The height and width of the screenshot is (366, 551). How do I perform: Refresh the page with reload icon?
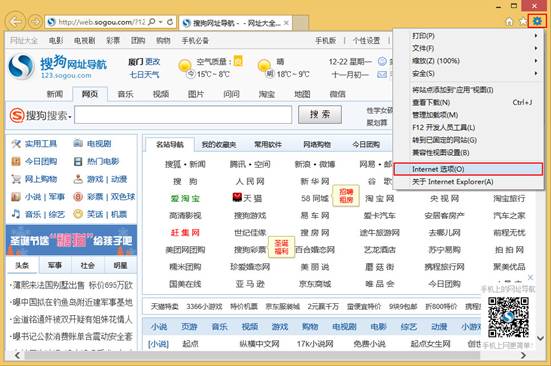(170, 22)
